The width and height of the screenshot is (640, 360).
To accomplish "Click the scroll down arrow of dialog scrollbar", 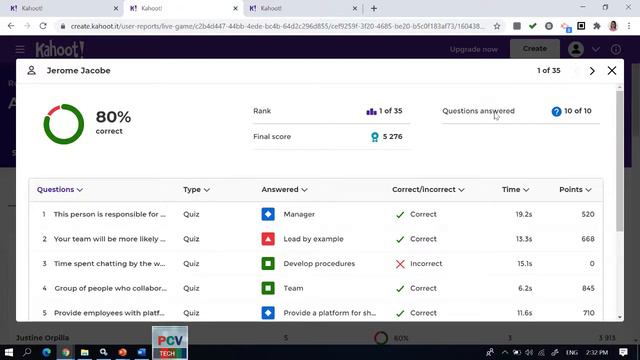I will [620, 317].
